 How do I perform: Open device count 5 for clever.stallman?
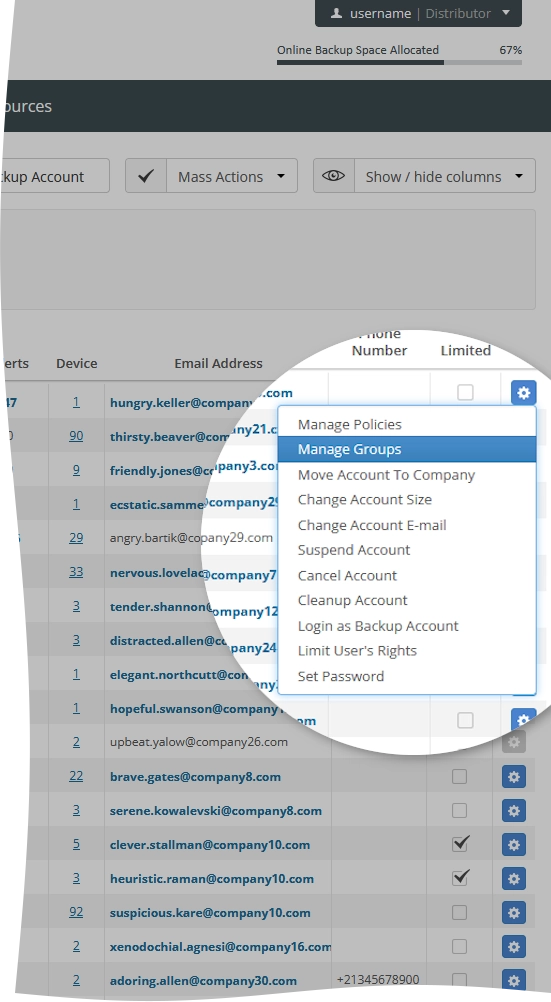tap(76, 844)
